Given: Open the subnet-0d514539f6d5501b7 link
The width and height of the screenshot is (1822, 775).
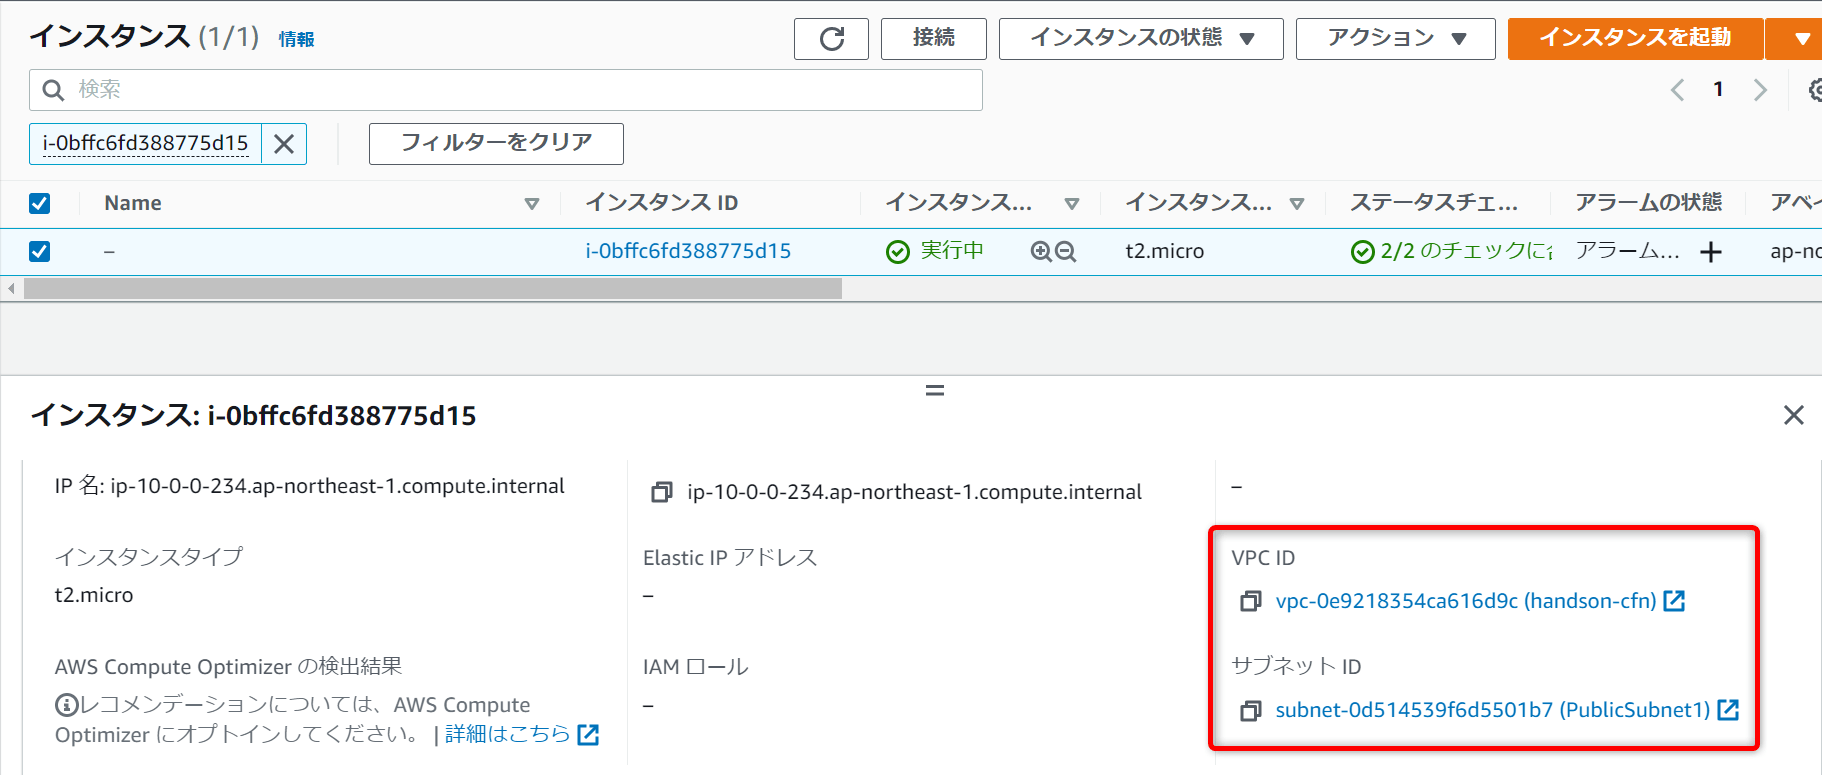Looking at the screenshot, I should (1493, 710).
